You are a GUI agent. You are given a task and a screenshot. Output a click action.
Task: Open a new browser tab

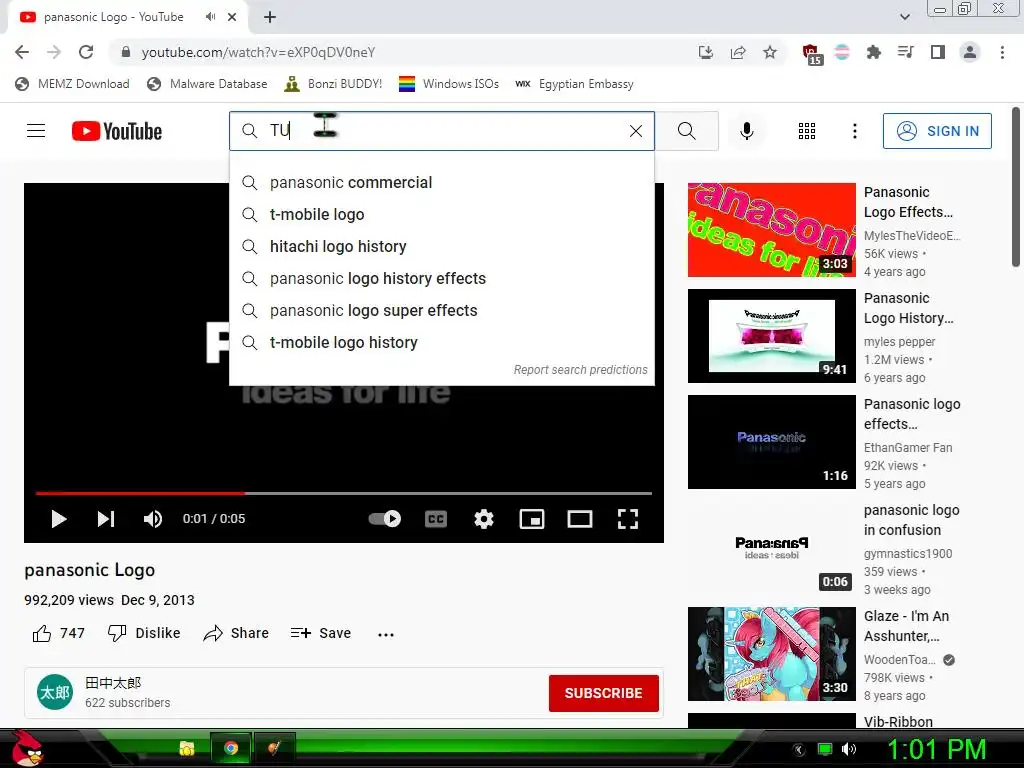(270, 17)
